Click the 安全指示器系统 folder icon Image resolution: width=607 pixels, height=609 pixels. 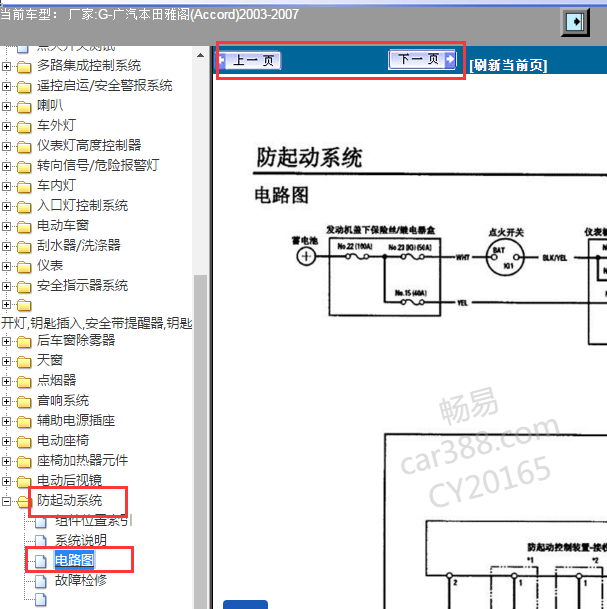24,287
